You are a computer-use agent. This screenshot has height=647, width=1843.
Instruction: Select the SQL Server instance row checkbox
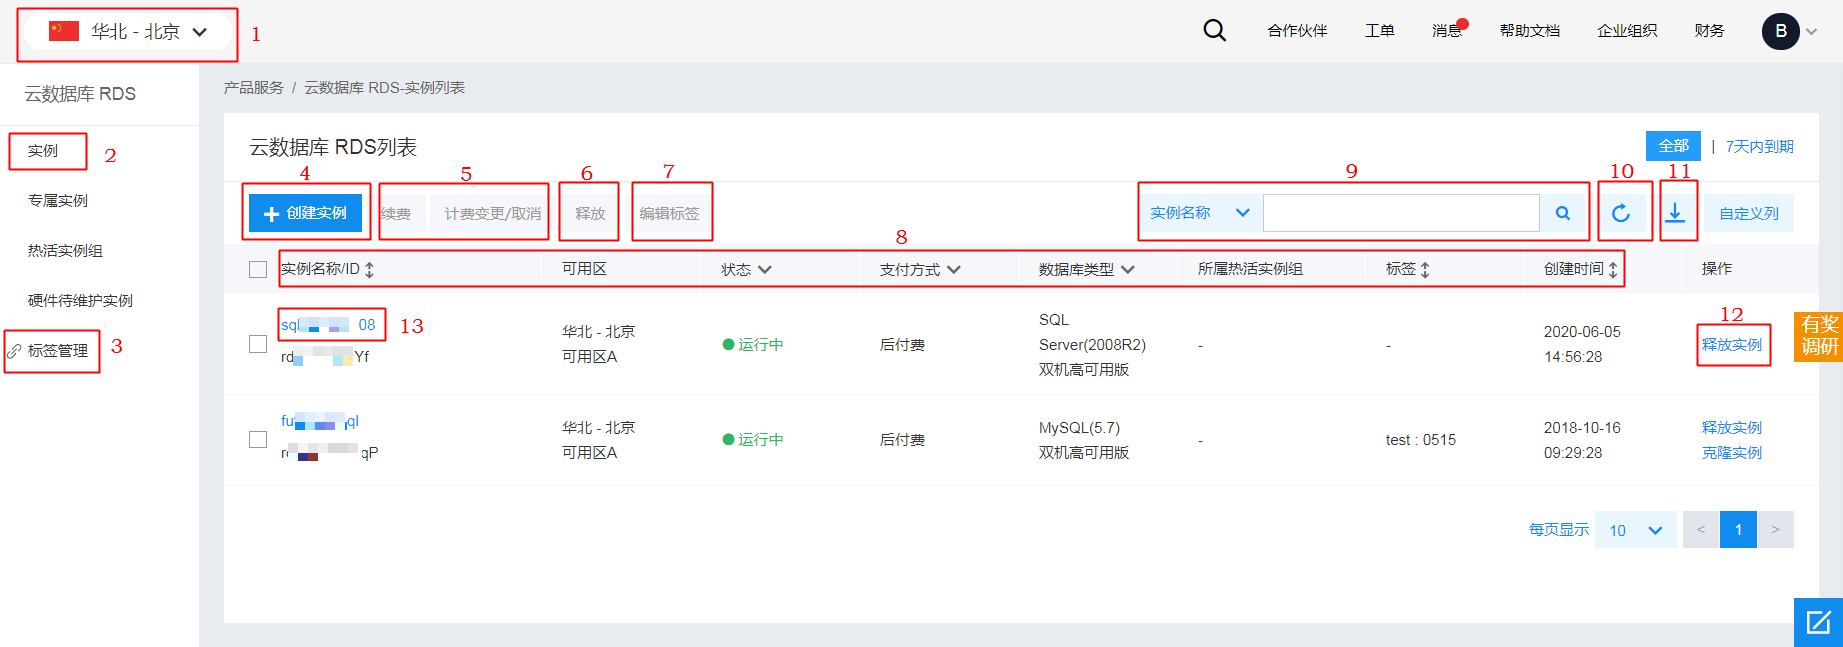[x=258, y=344]
